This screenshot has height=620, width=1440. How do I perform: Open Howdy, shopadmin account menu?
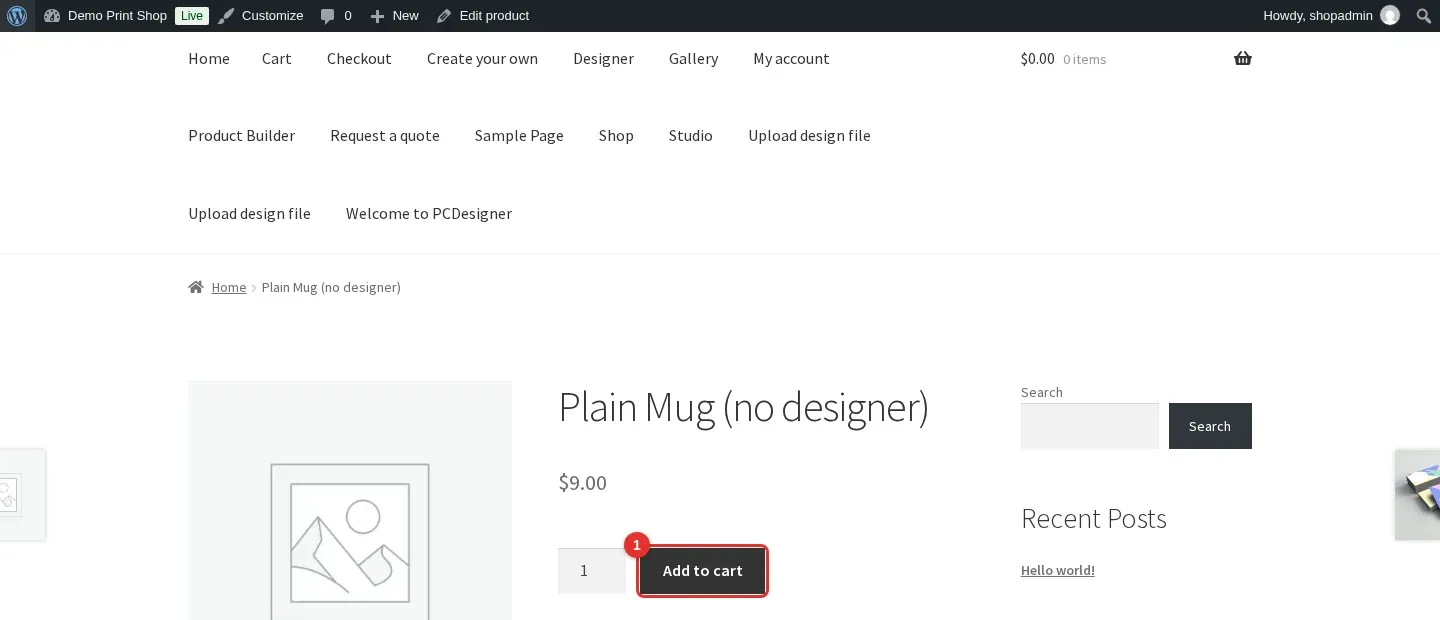(1331, 15)
